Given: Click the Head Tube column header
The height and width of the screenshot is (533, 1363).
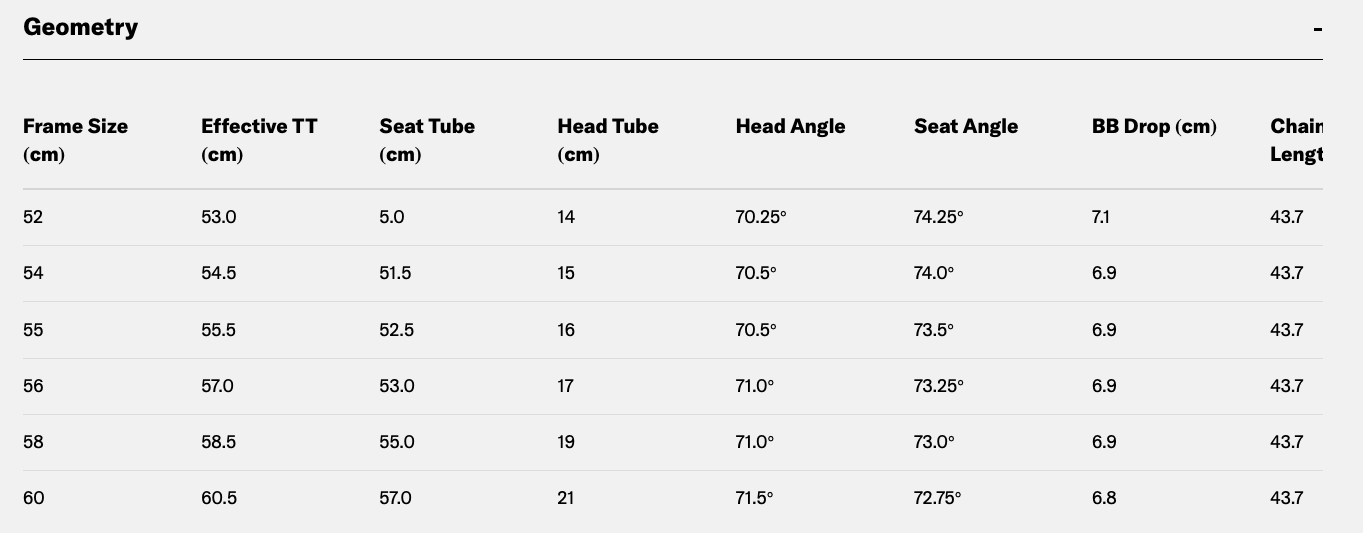Looking at the screenshot, I should coord(608,140).
